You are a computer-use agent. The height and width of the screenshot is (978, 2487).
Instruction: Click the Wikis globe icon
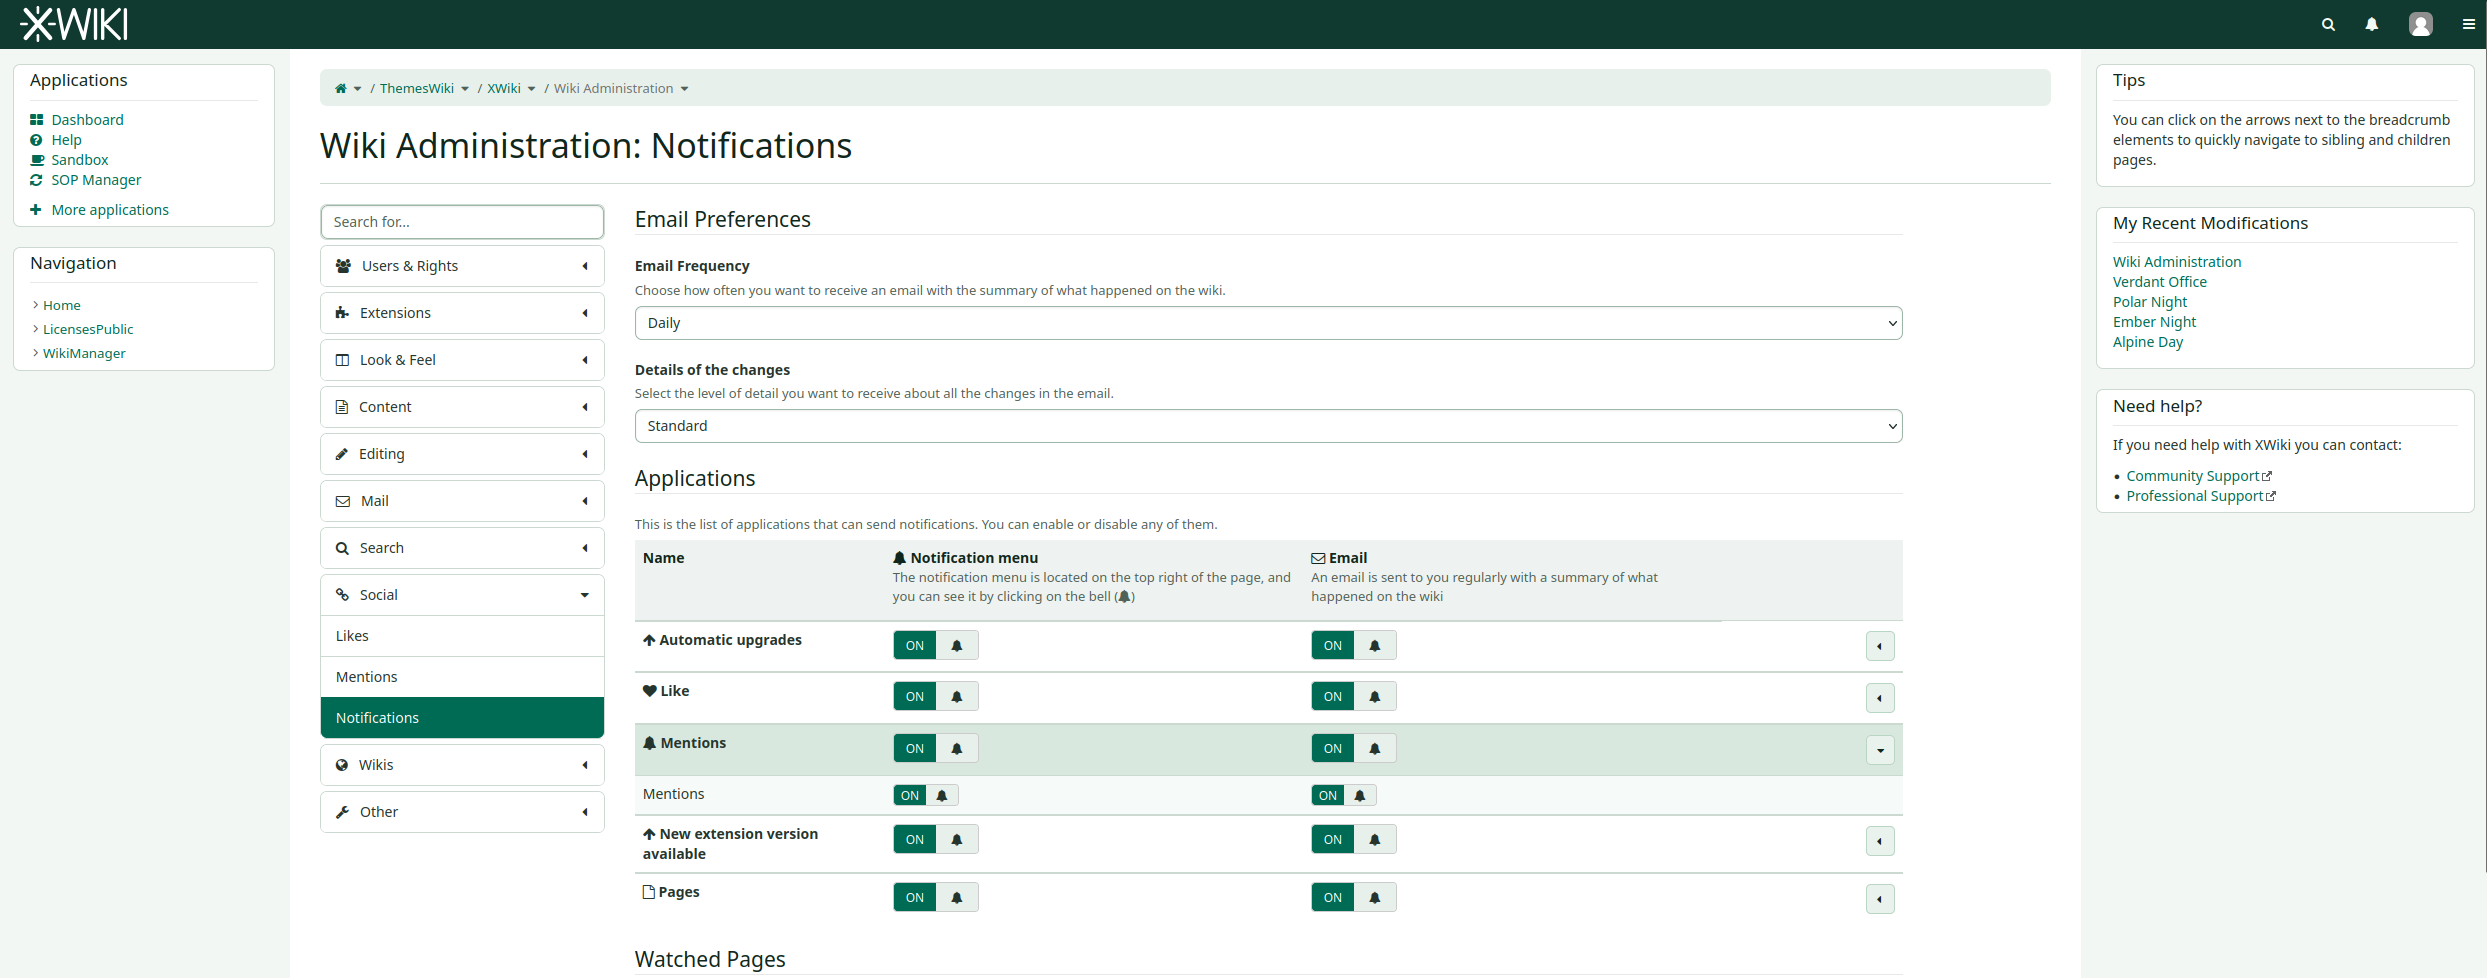point(342,765)
